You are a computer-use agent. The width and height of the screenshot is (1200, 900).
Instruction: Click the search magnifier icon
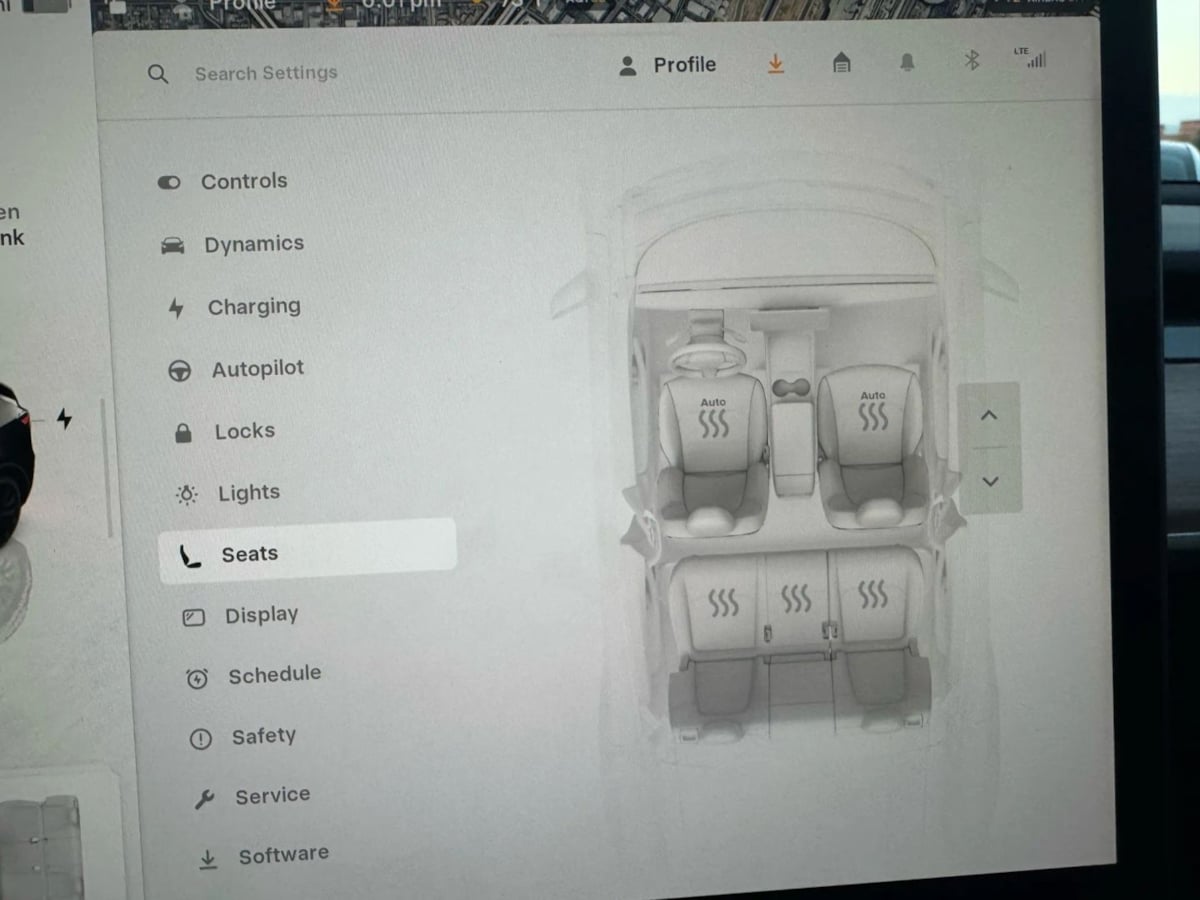158,74
